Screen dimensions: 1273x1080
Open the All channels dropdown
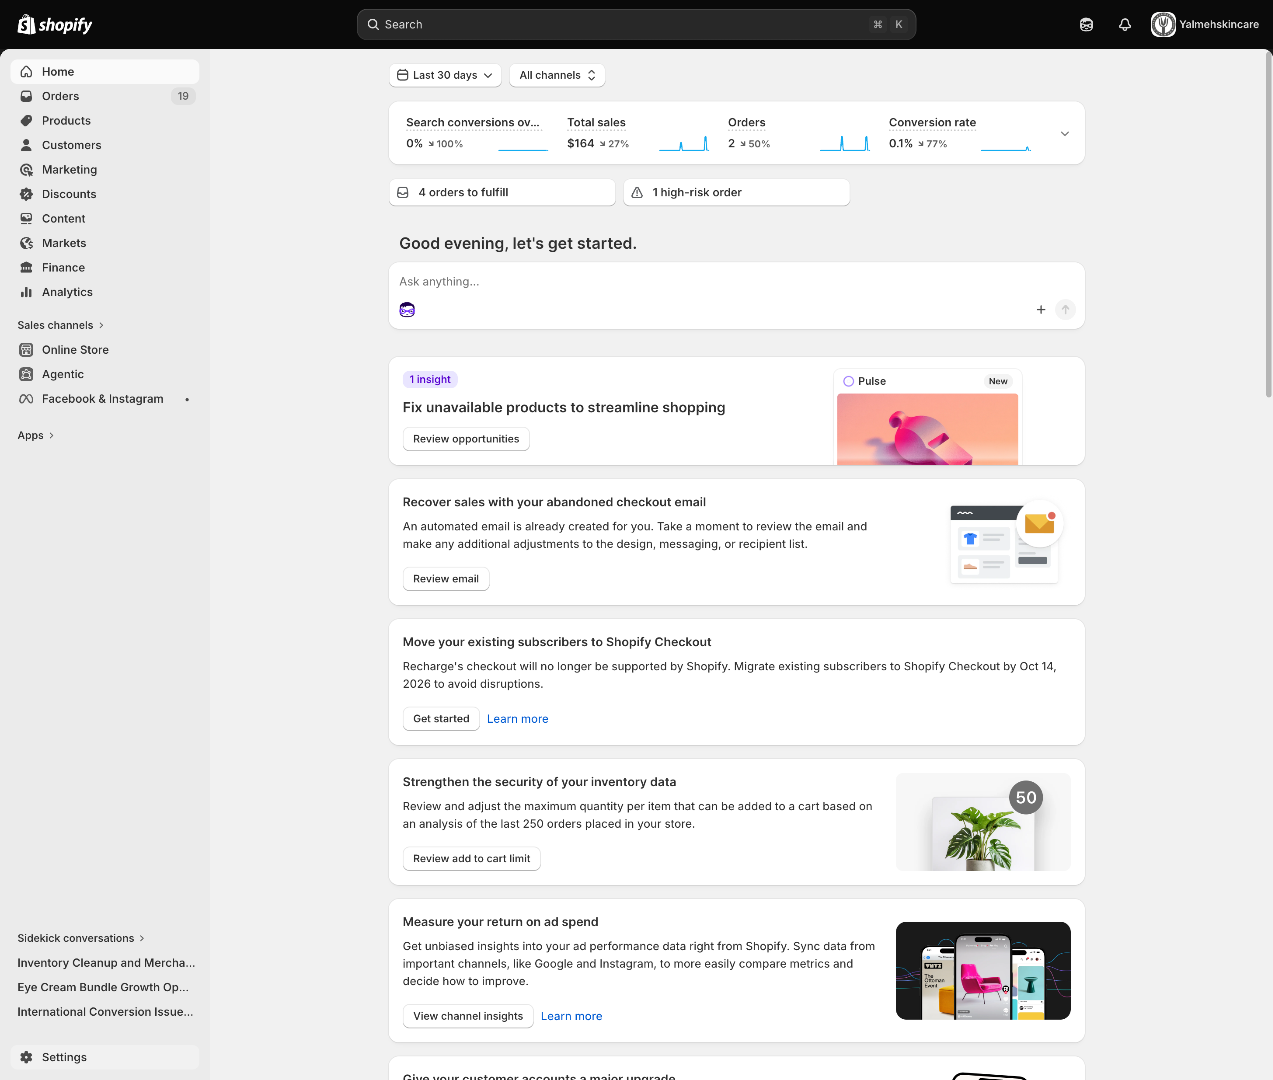coord(557,75)
